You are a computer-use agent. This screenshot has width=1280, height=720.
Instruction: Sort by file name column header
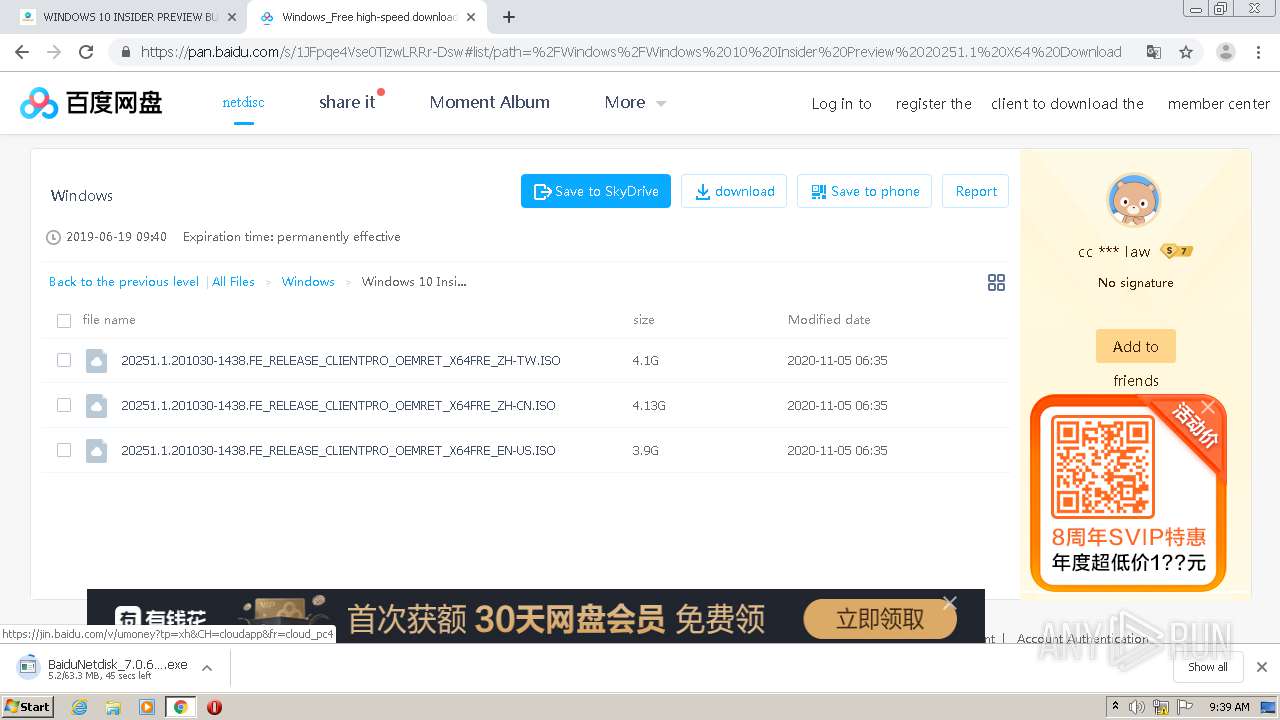[x=109, y=320]
